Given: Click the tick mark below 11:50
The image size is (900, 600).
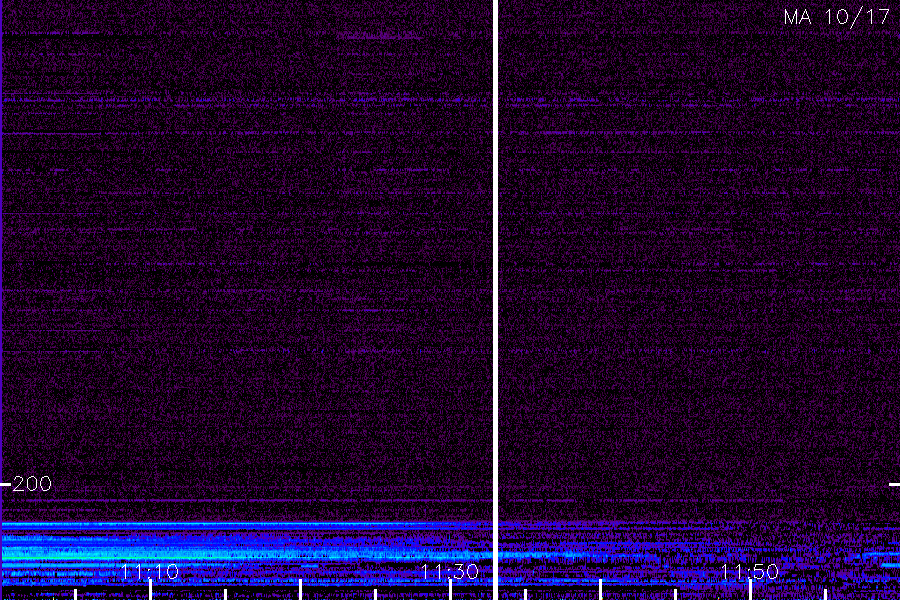Looking at the screenshot, I should coord(750,590).
